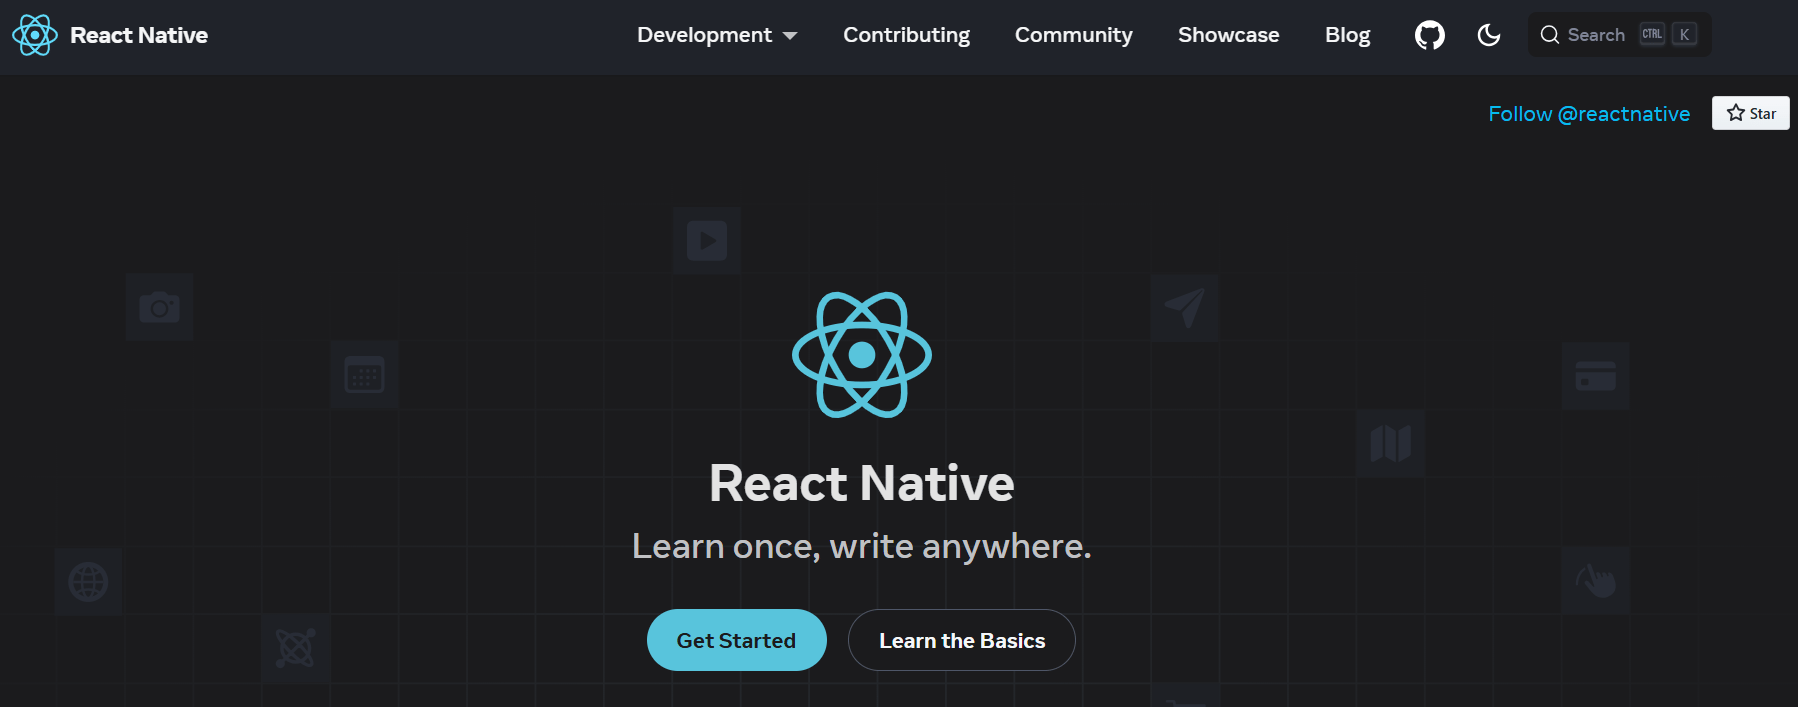1798x707 pixels.
Task: Click the credit card icon tile in the background
Action: 1595,375
